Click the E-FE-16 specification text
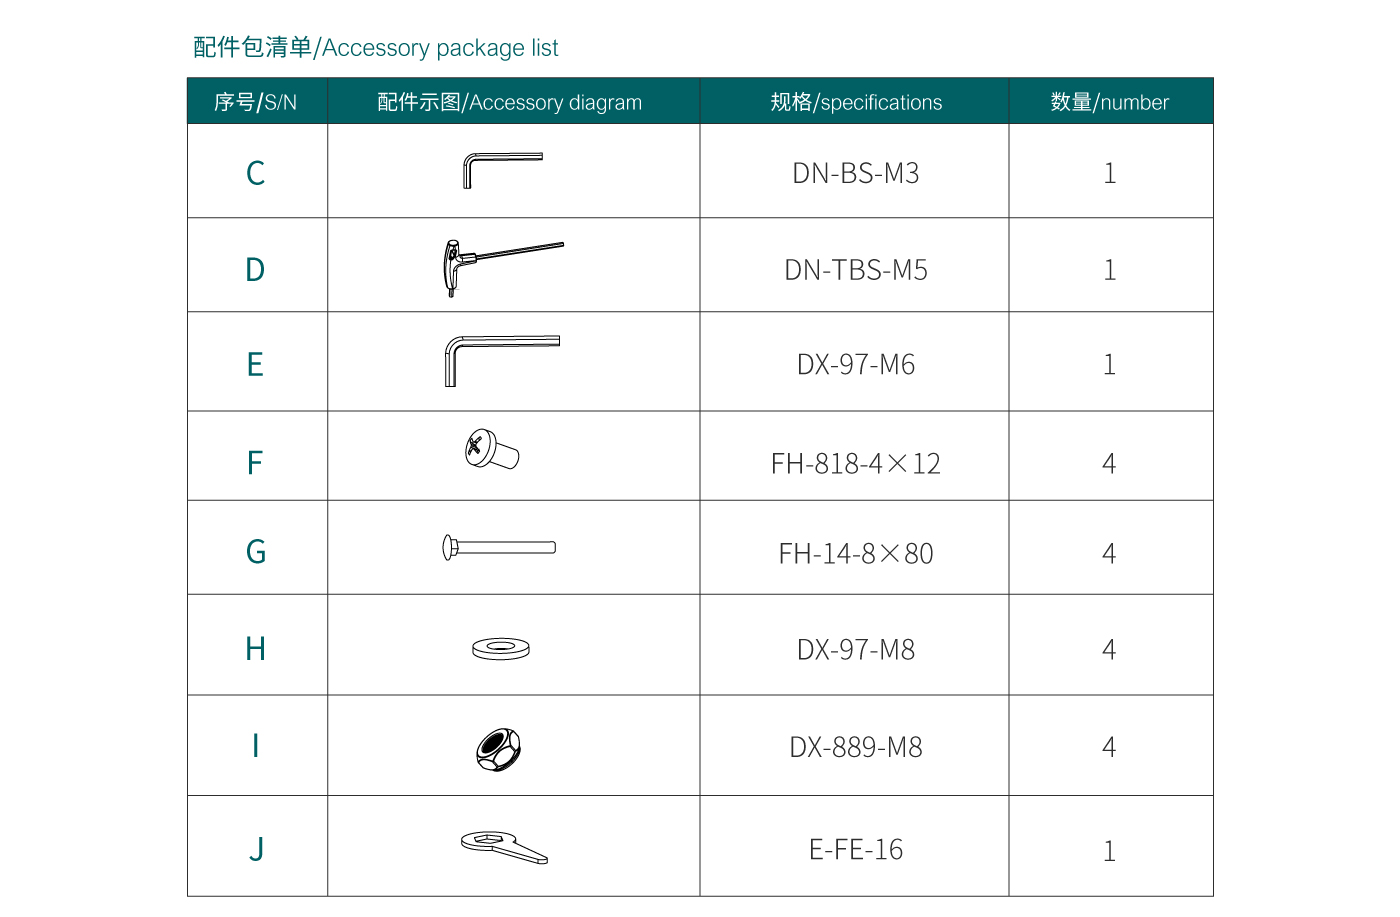The image size is (1400, 917). pos(856,850)
